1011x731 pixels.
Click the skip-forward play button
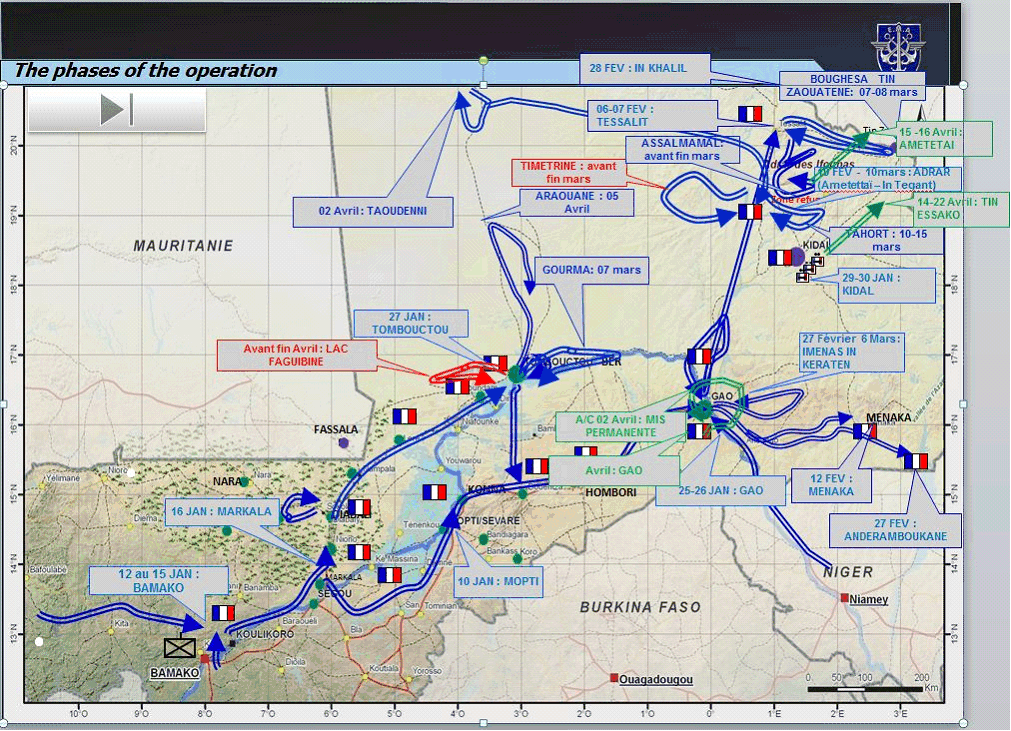[x=117, y=110]
